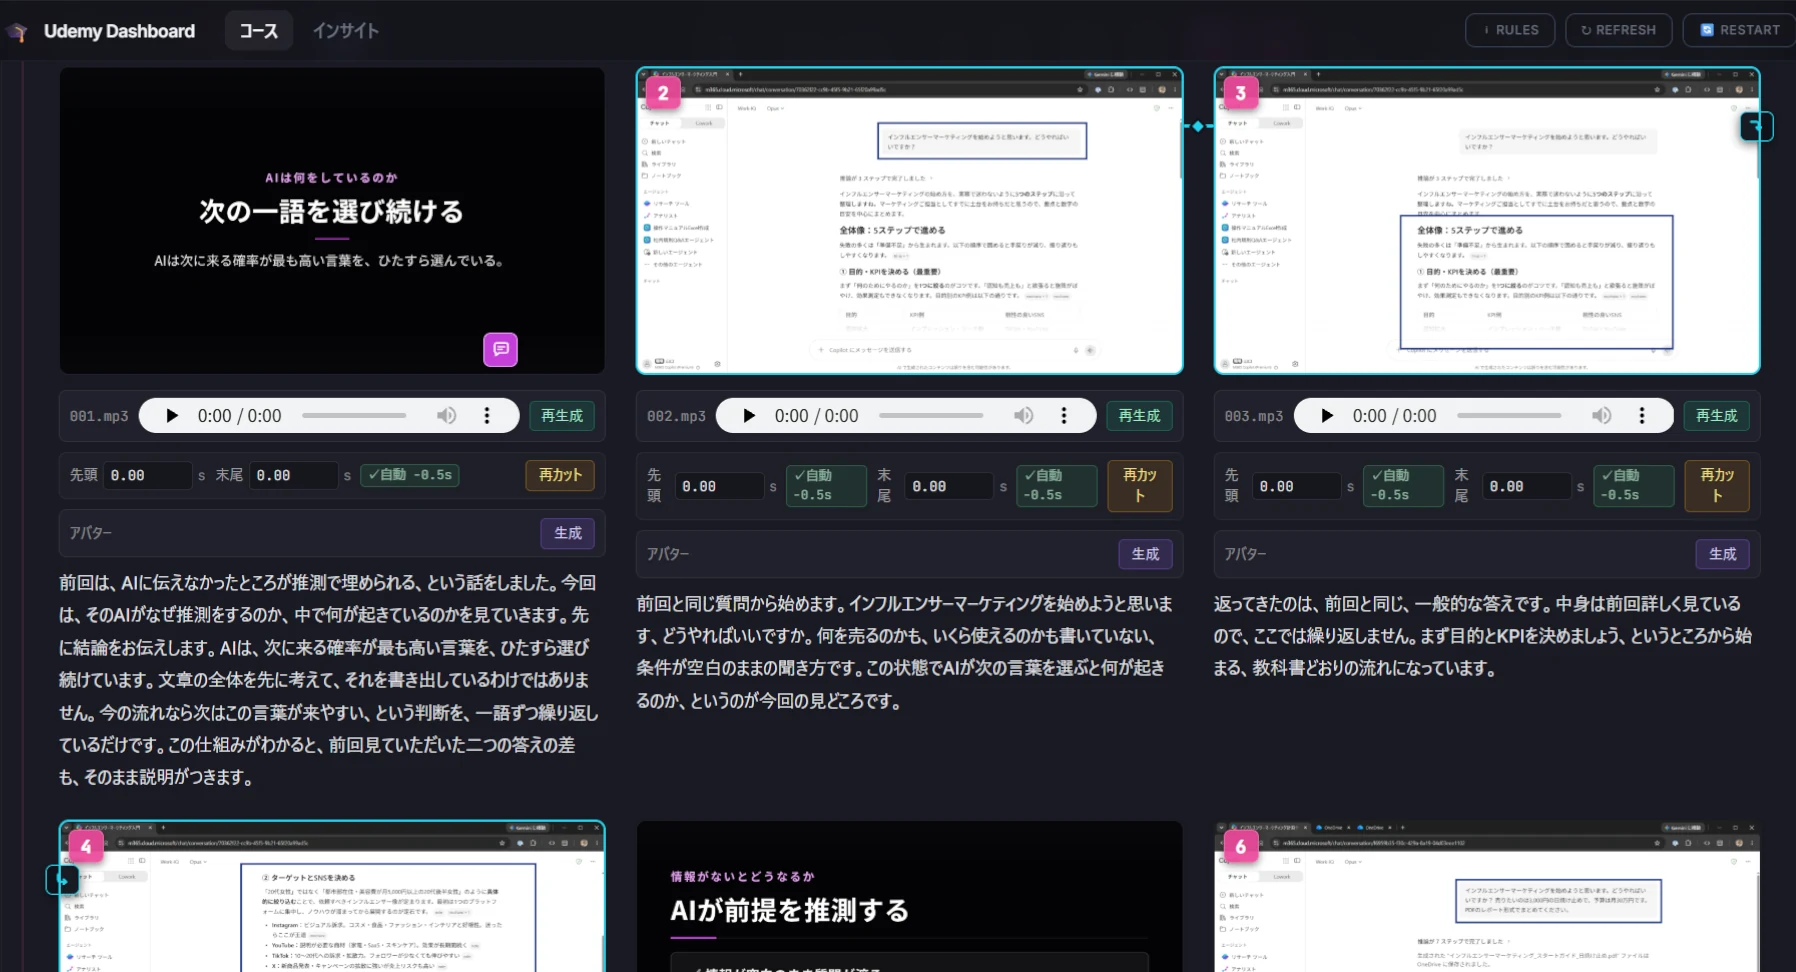The height and width of the screenshot is (972, 1796).
Task: Play the 001.mp3 audio
Action: pyautogui.click(x=172, y=416)
